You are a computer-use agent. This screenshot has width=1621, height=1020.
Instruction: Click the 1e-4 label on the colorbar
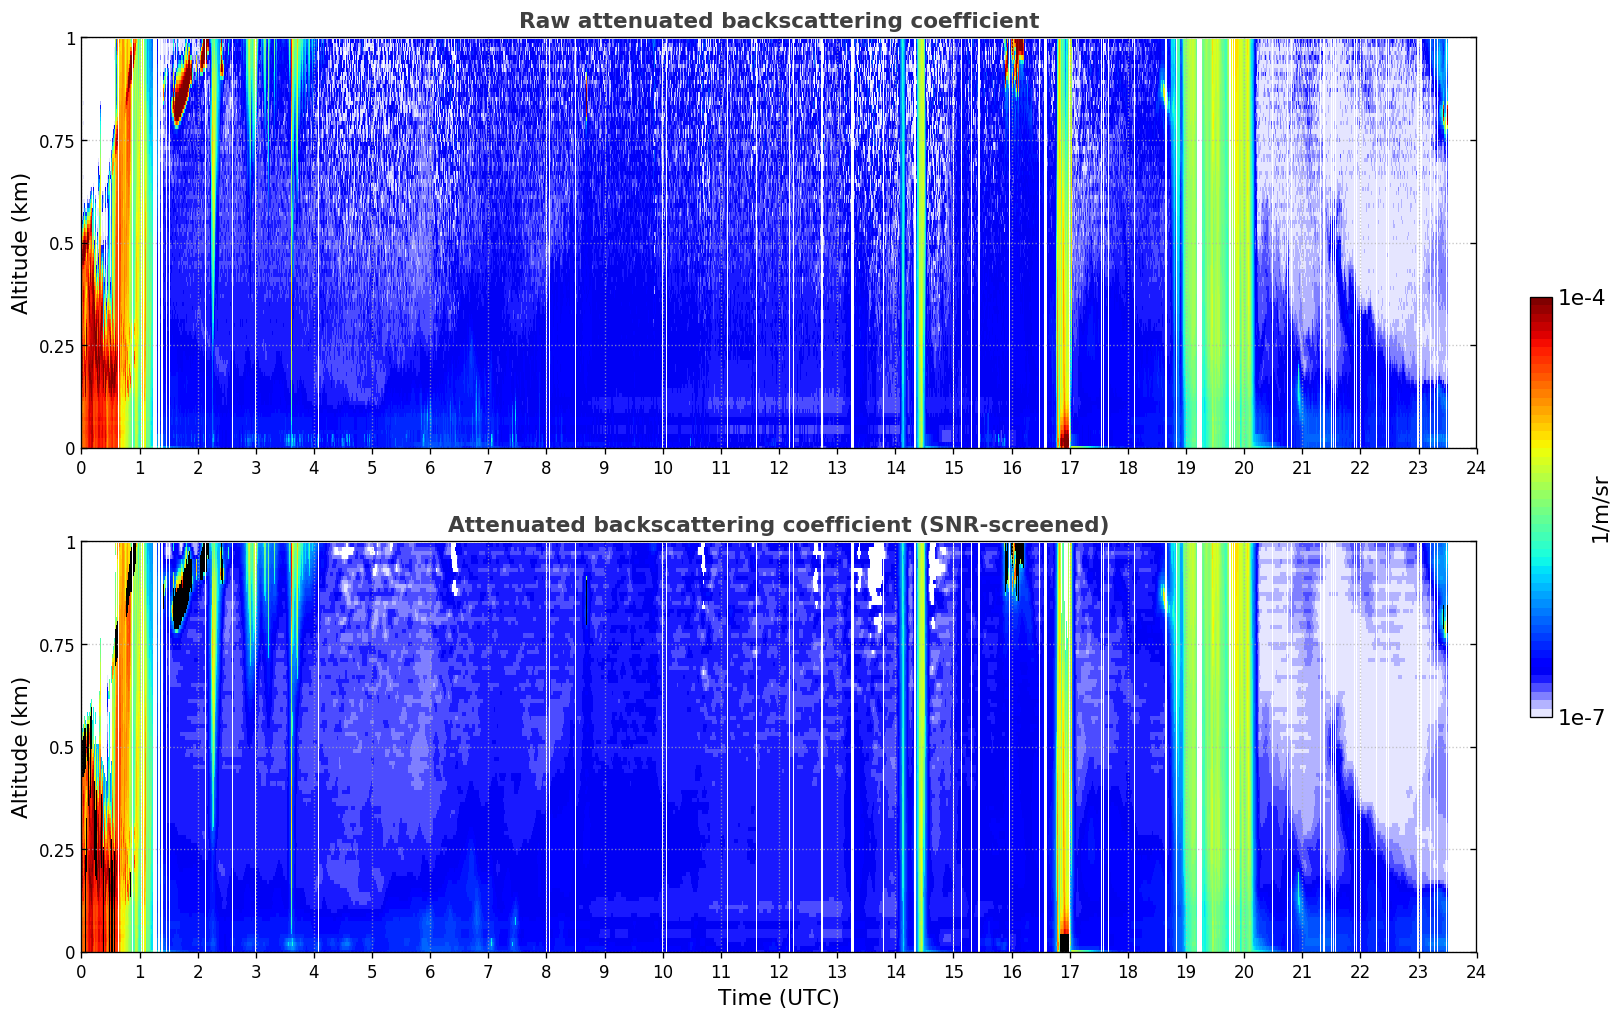pyautogui.click(x=1581, y=298)
